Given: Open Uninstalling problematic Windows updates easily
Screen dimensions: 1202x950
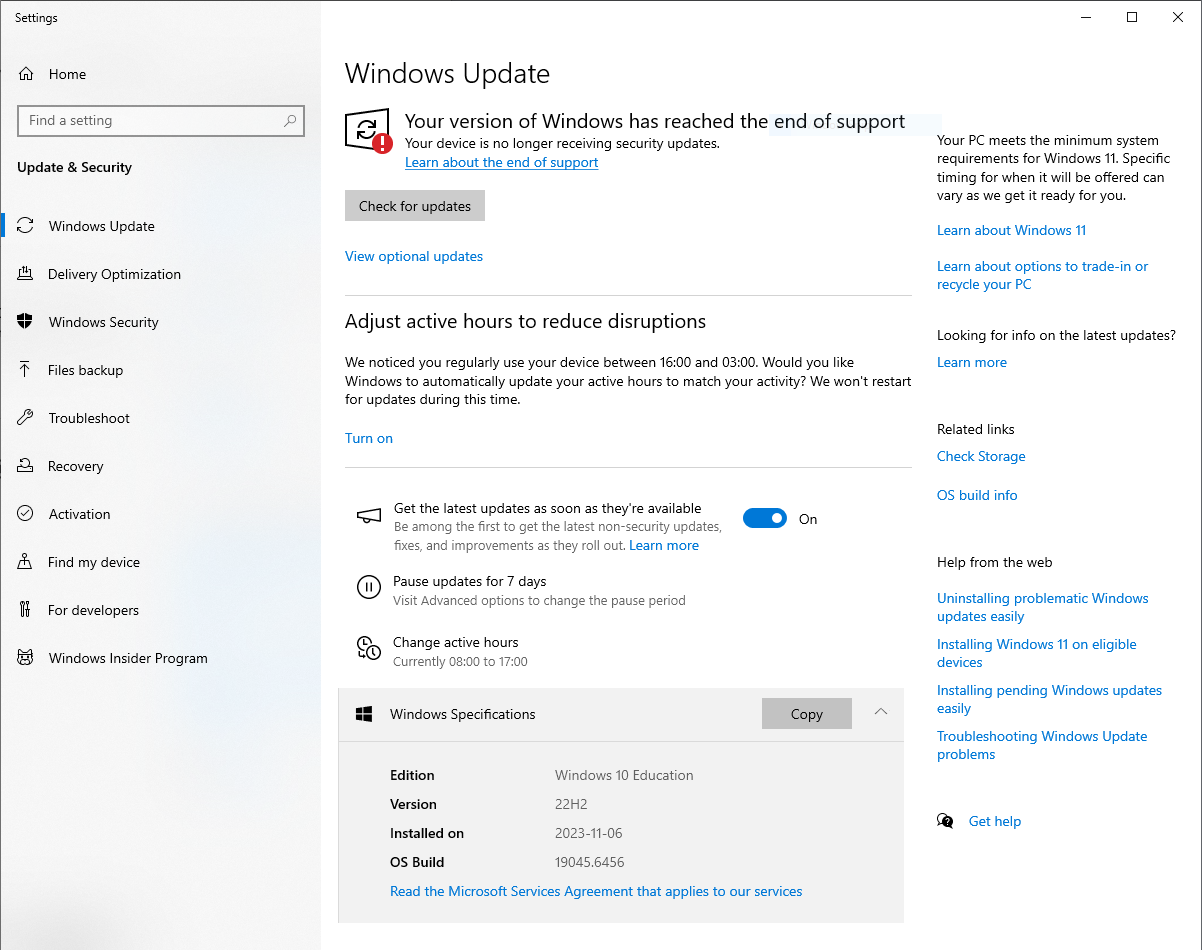Looking at the screenshot, I should click(x=1042, y=607).
